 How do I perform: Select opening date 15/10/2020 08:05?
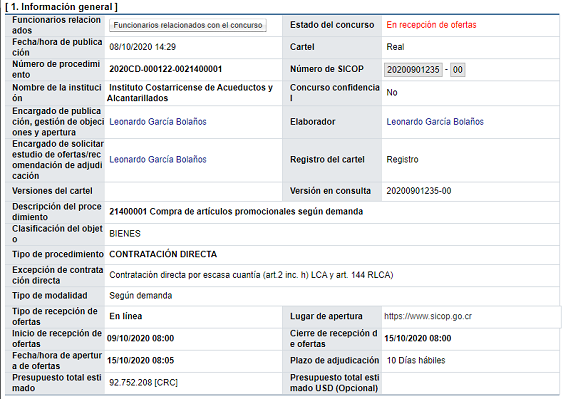pyautogui.click(x=140, y=361)
